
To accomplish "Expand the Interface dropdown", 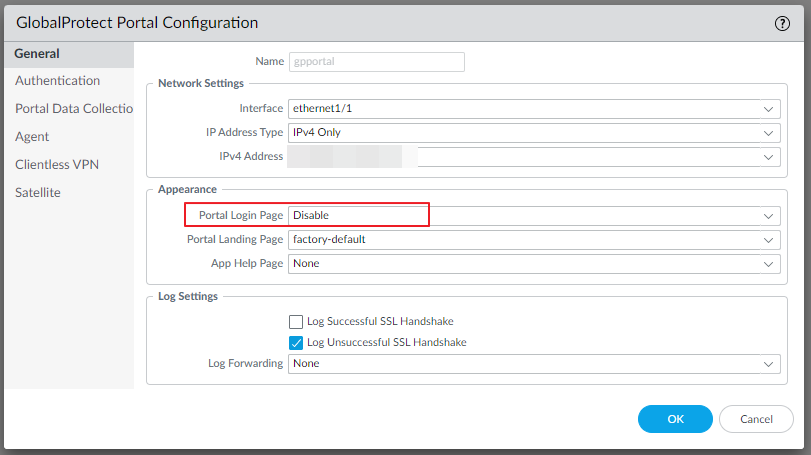I will coord(768,108).
